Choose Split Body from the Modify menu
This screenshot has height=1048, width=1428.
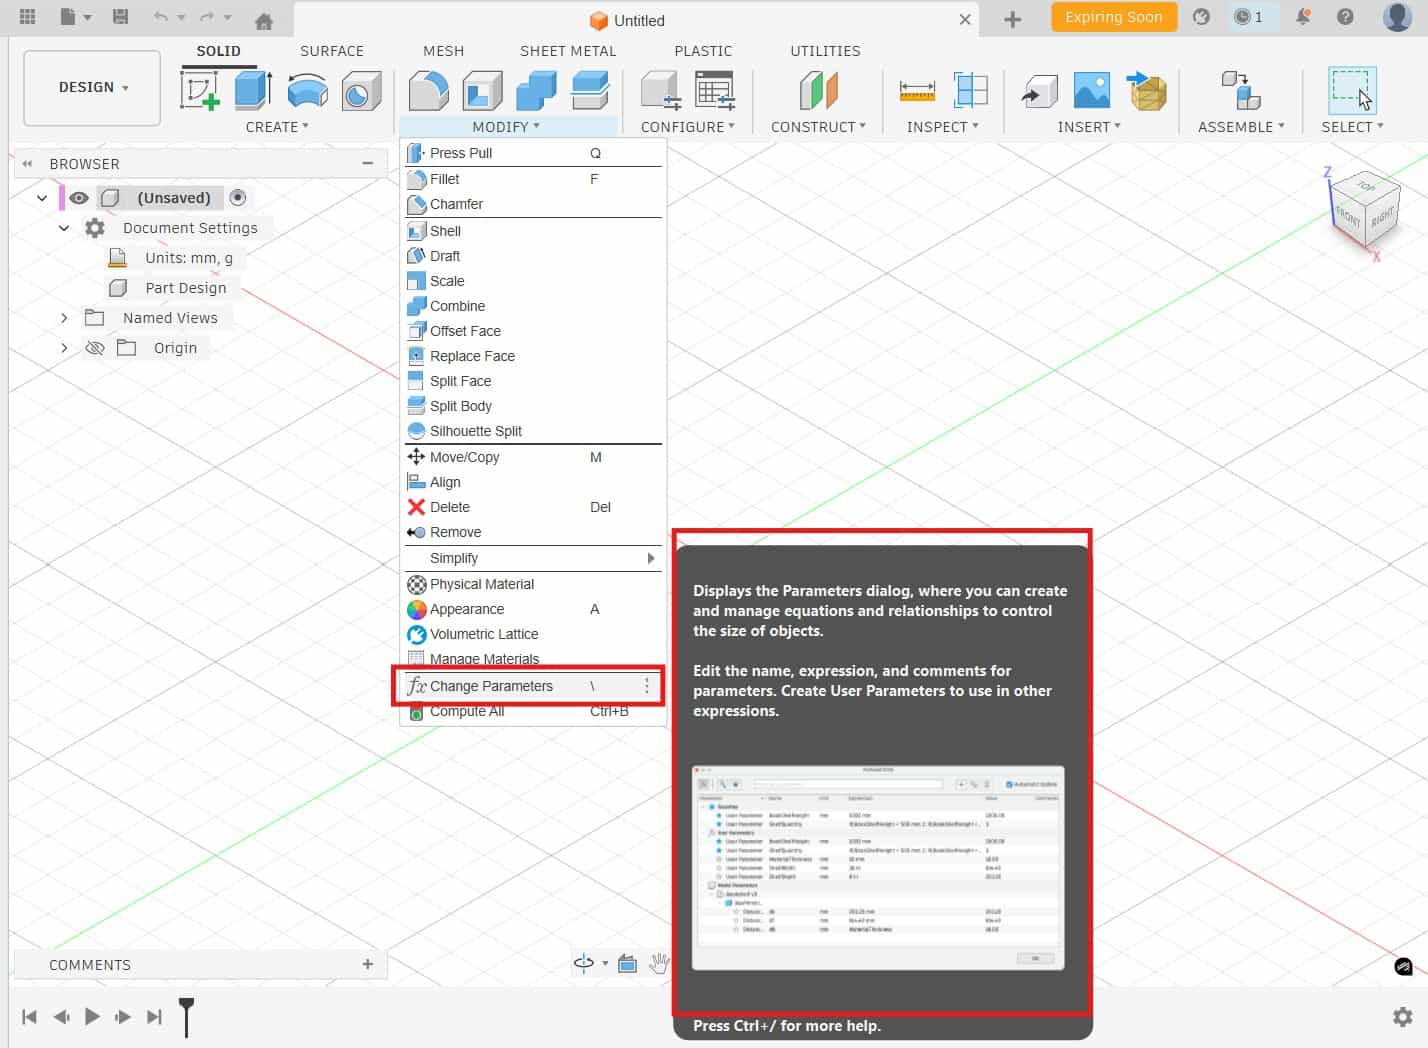click(533, 406)
